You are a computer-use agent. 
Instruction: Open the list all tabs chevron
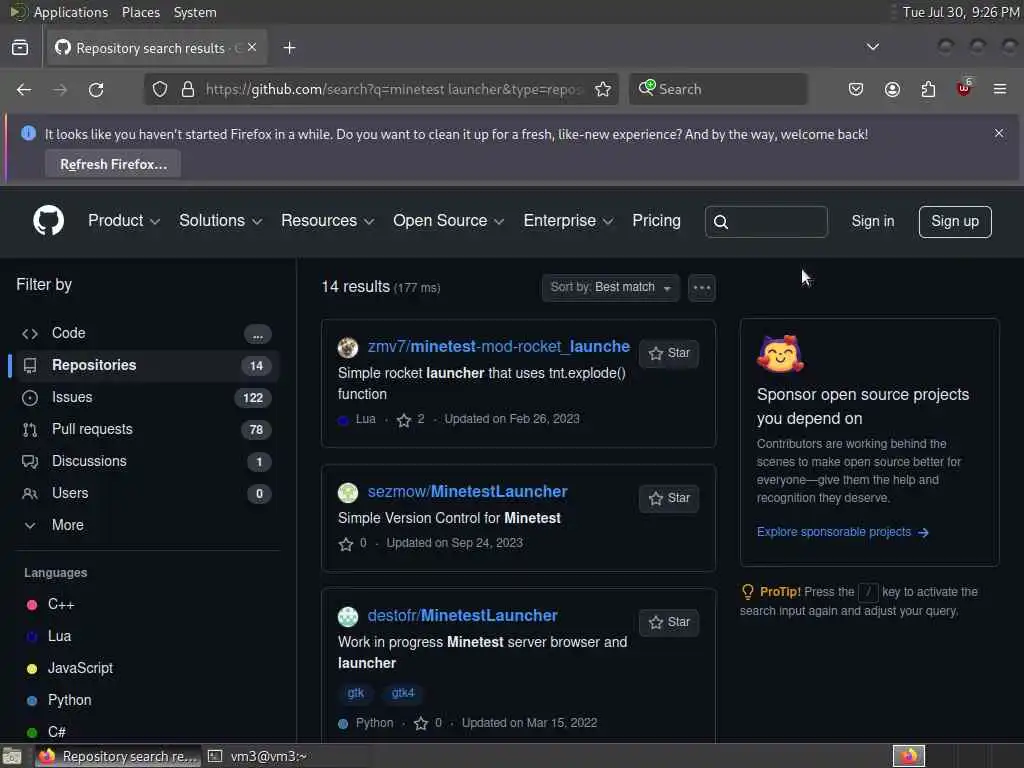872,47
